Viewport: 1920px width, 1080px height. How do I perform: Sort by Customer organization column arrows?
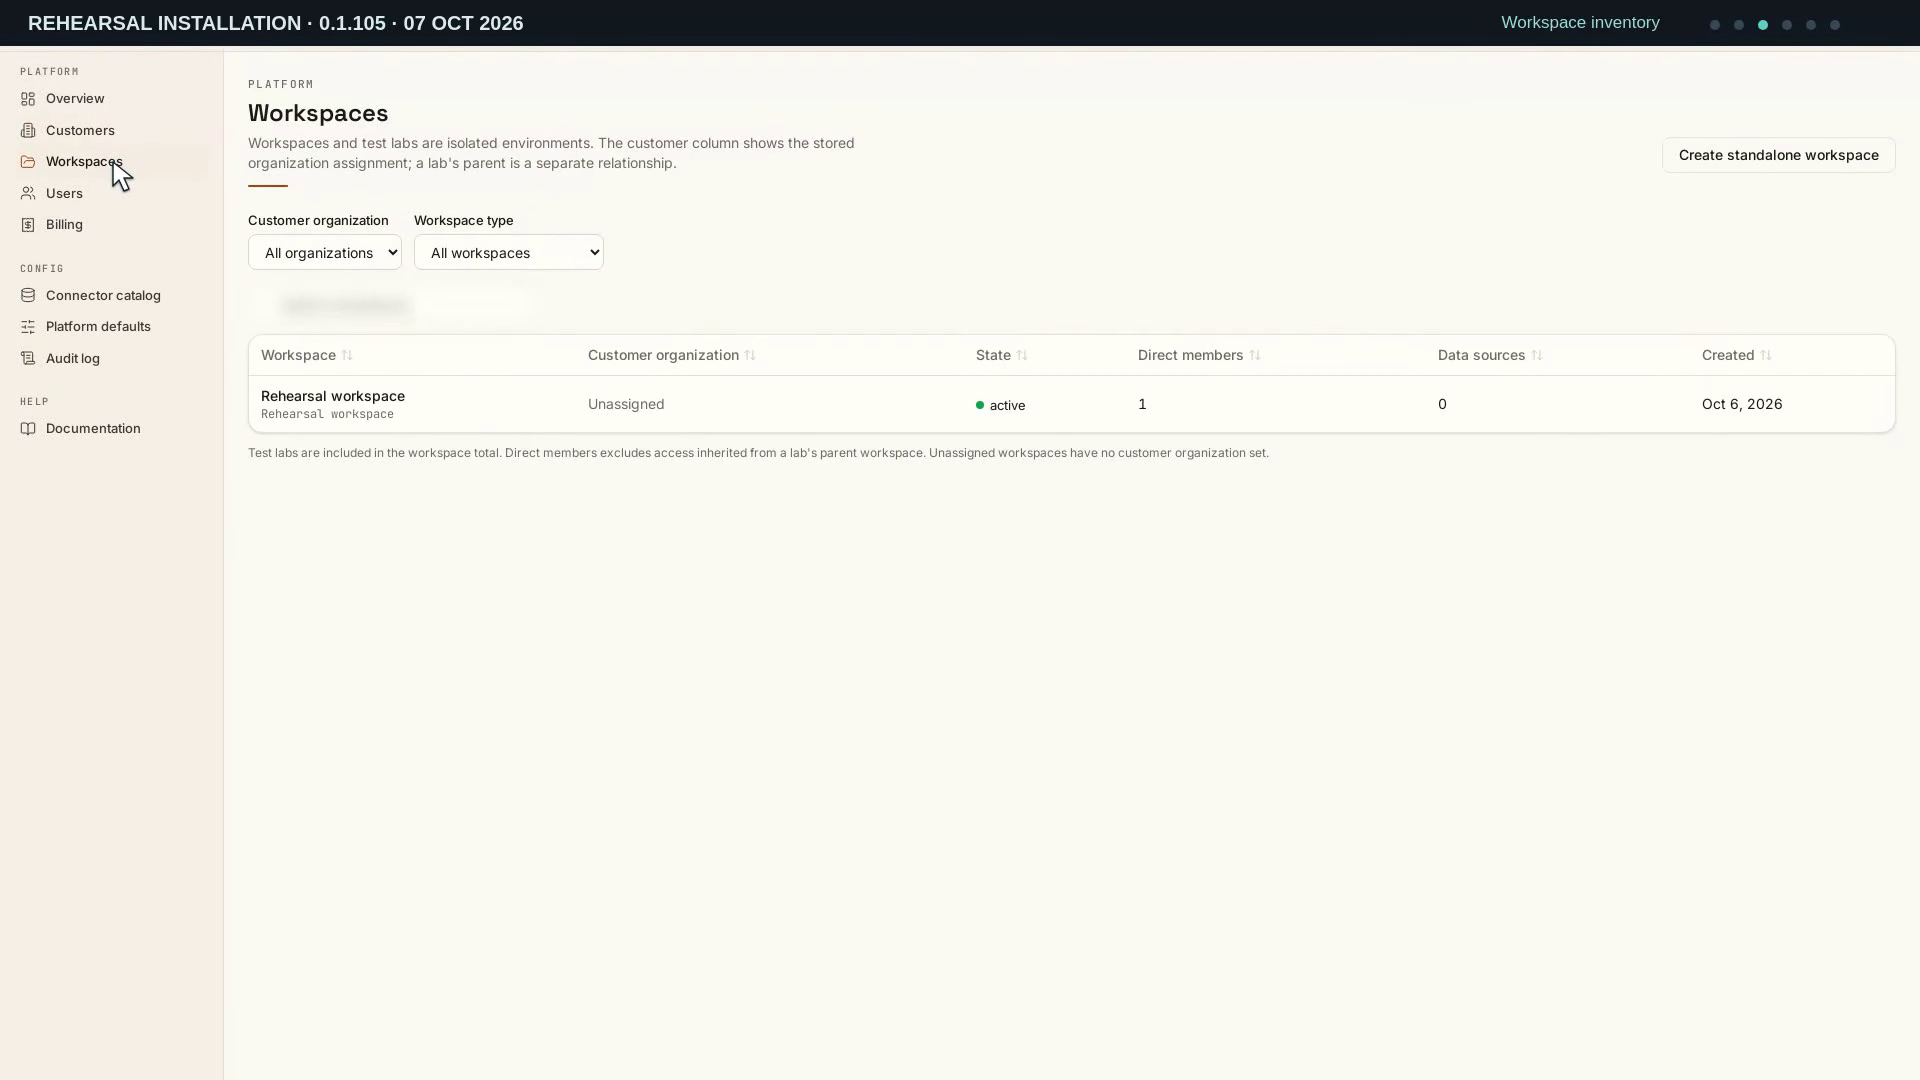click(750, 356)
